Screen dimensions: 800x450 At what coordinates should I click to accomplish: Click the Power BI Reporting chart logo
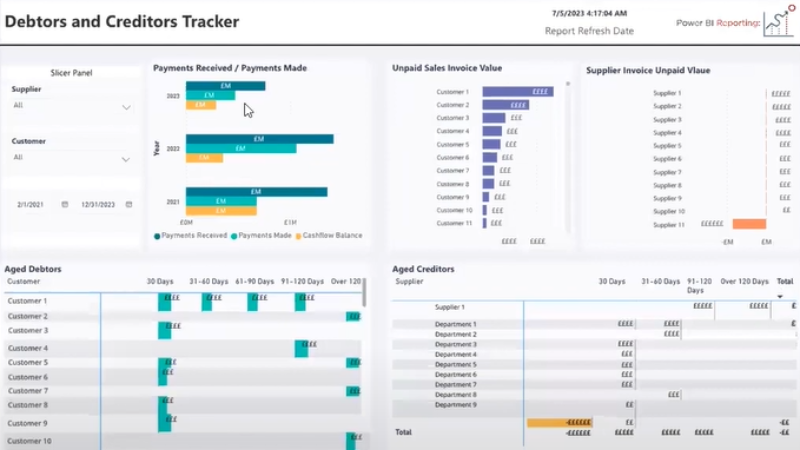click(x=779, y=21)
